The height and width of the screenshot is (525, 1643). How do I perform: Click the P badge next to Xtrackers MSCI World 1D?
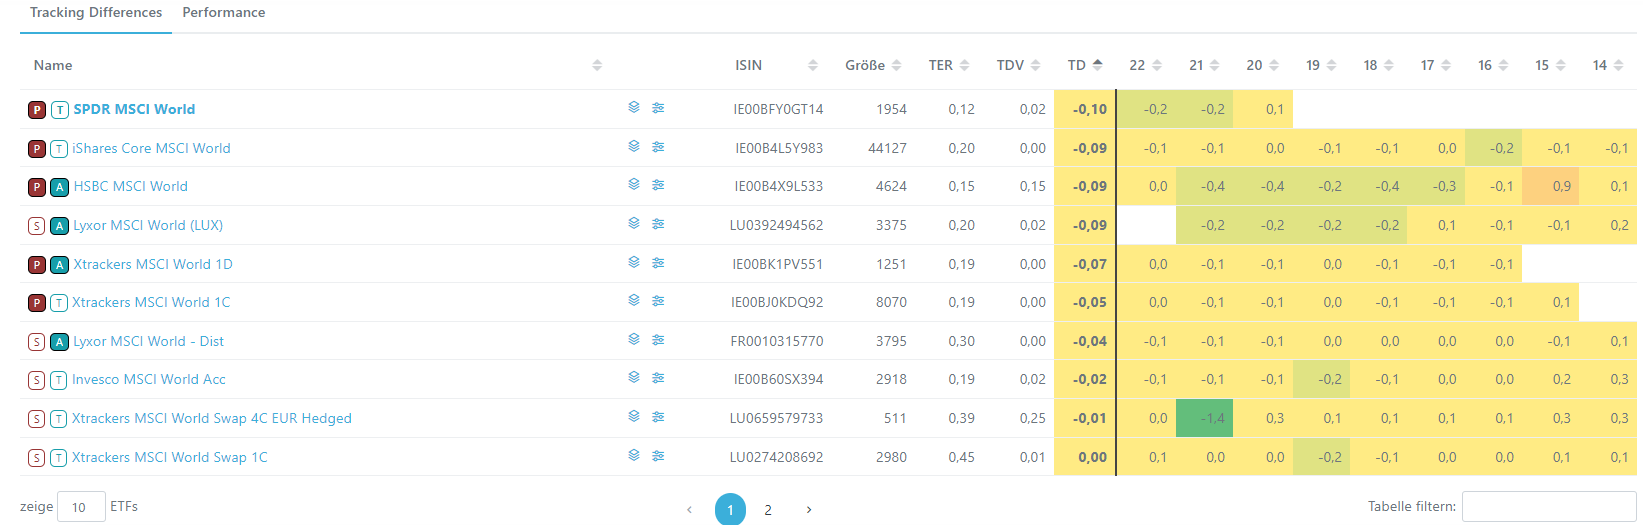pos(37,265)
